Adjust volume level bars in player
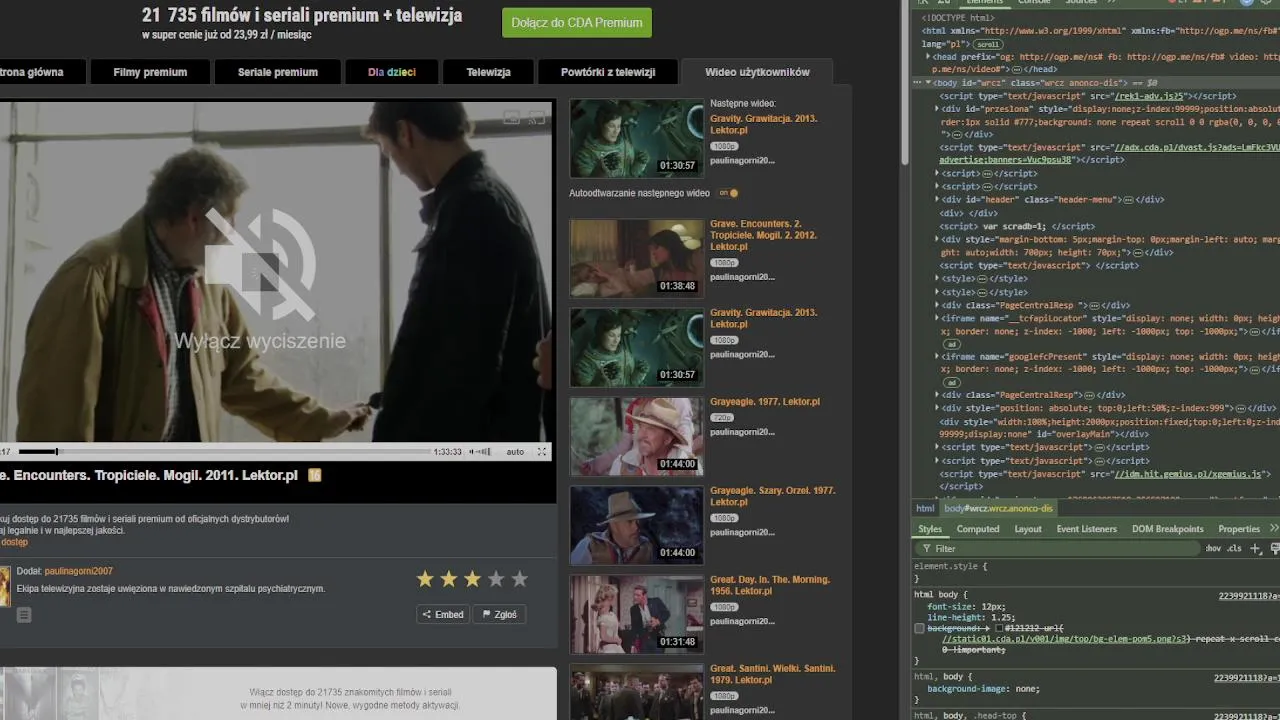The width and height of the screenshot is (1280, 720). pyautogui.click(x=485, y=452)
